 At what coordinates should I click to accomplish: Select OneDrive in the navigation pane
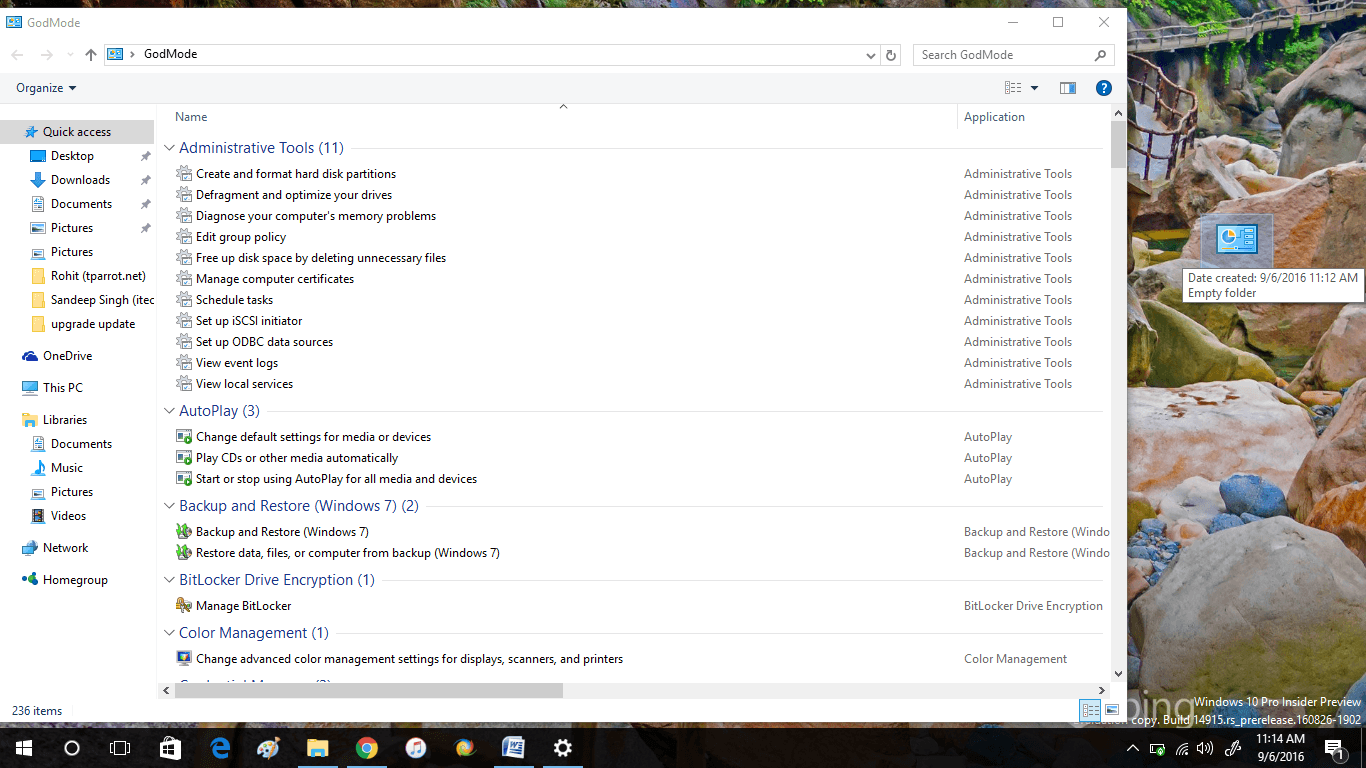67,356
